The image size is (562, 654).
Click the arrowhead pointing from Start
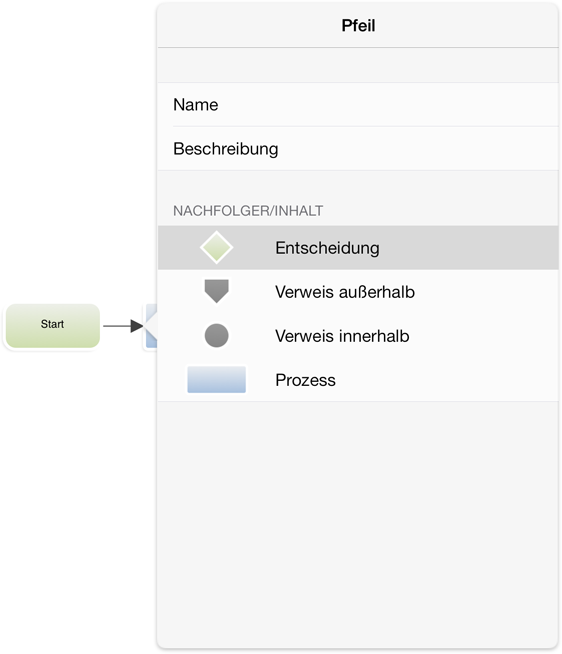click(x=137, y=326)
